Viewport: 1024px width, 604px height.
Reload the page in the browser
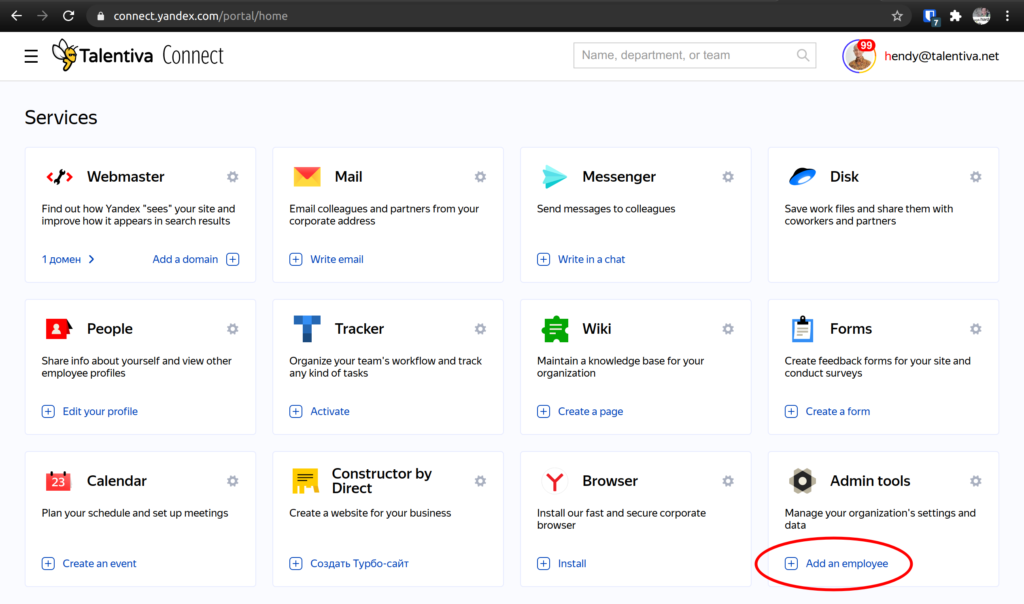(x=69, y=16)
